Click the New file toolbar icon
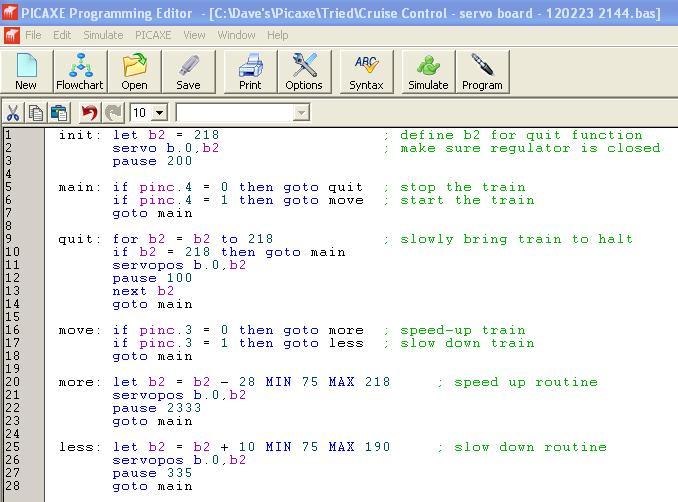Screen dimensions: 678x502 [26, 71]
